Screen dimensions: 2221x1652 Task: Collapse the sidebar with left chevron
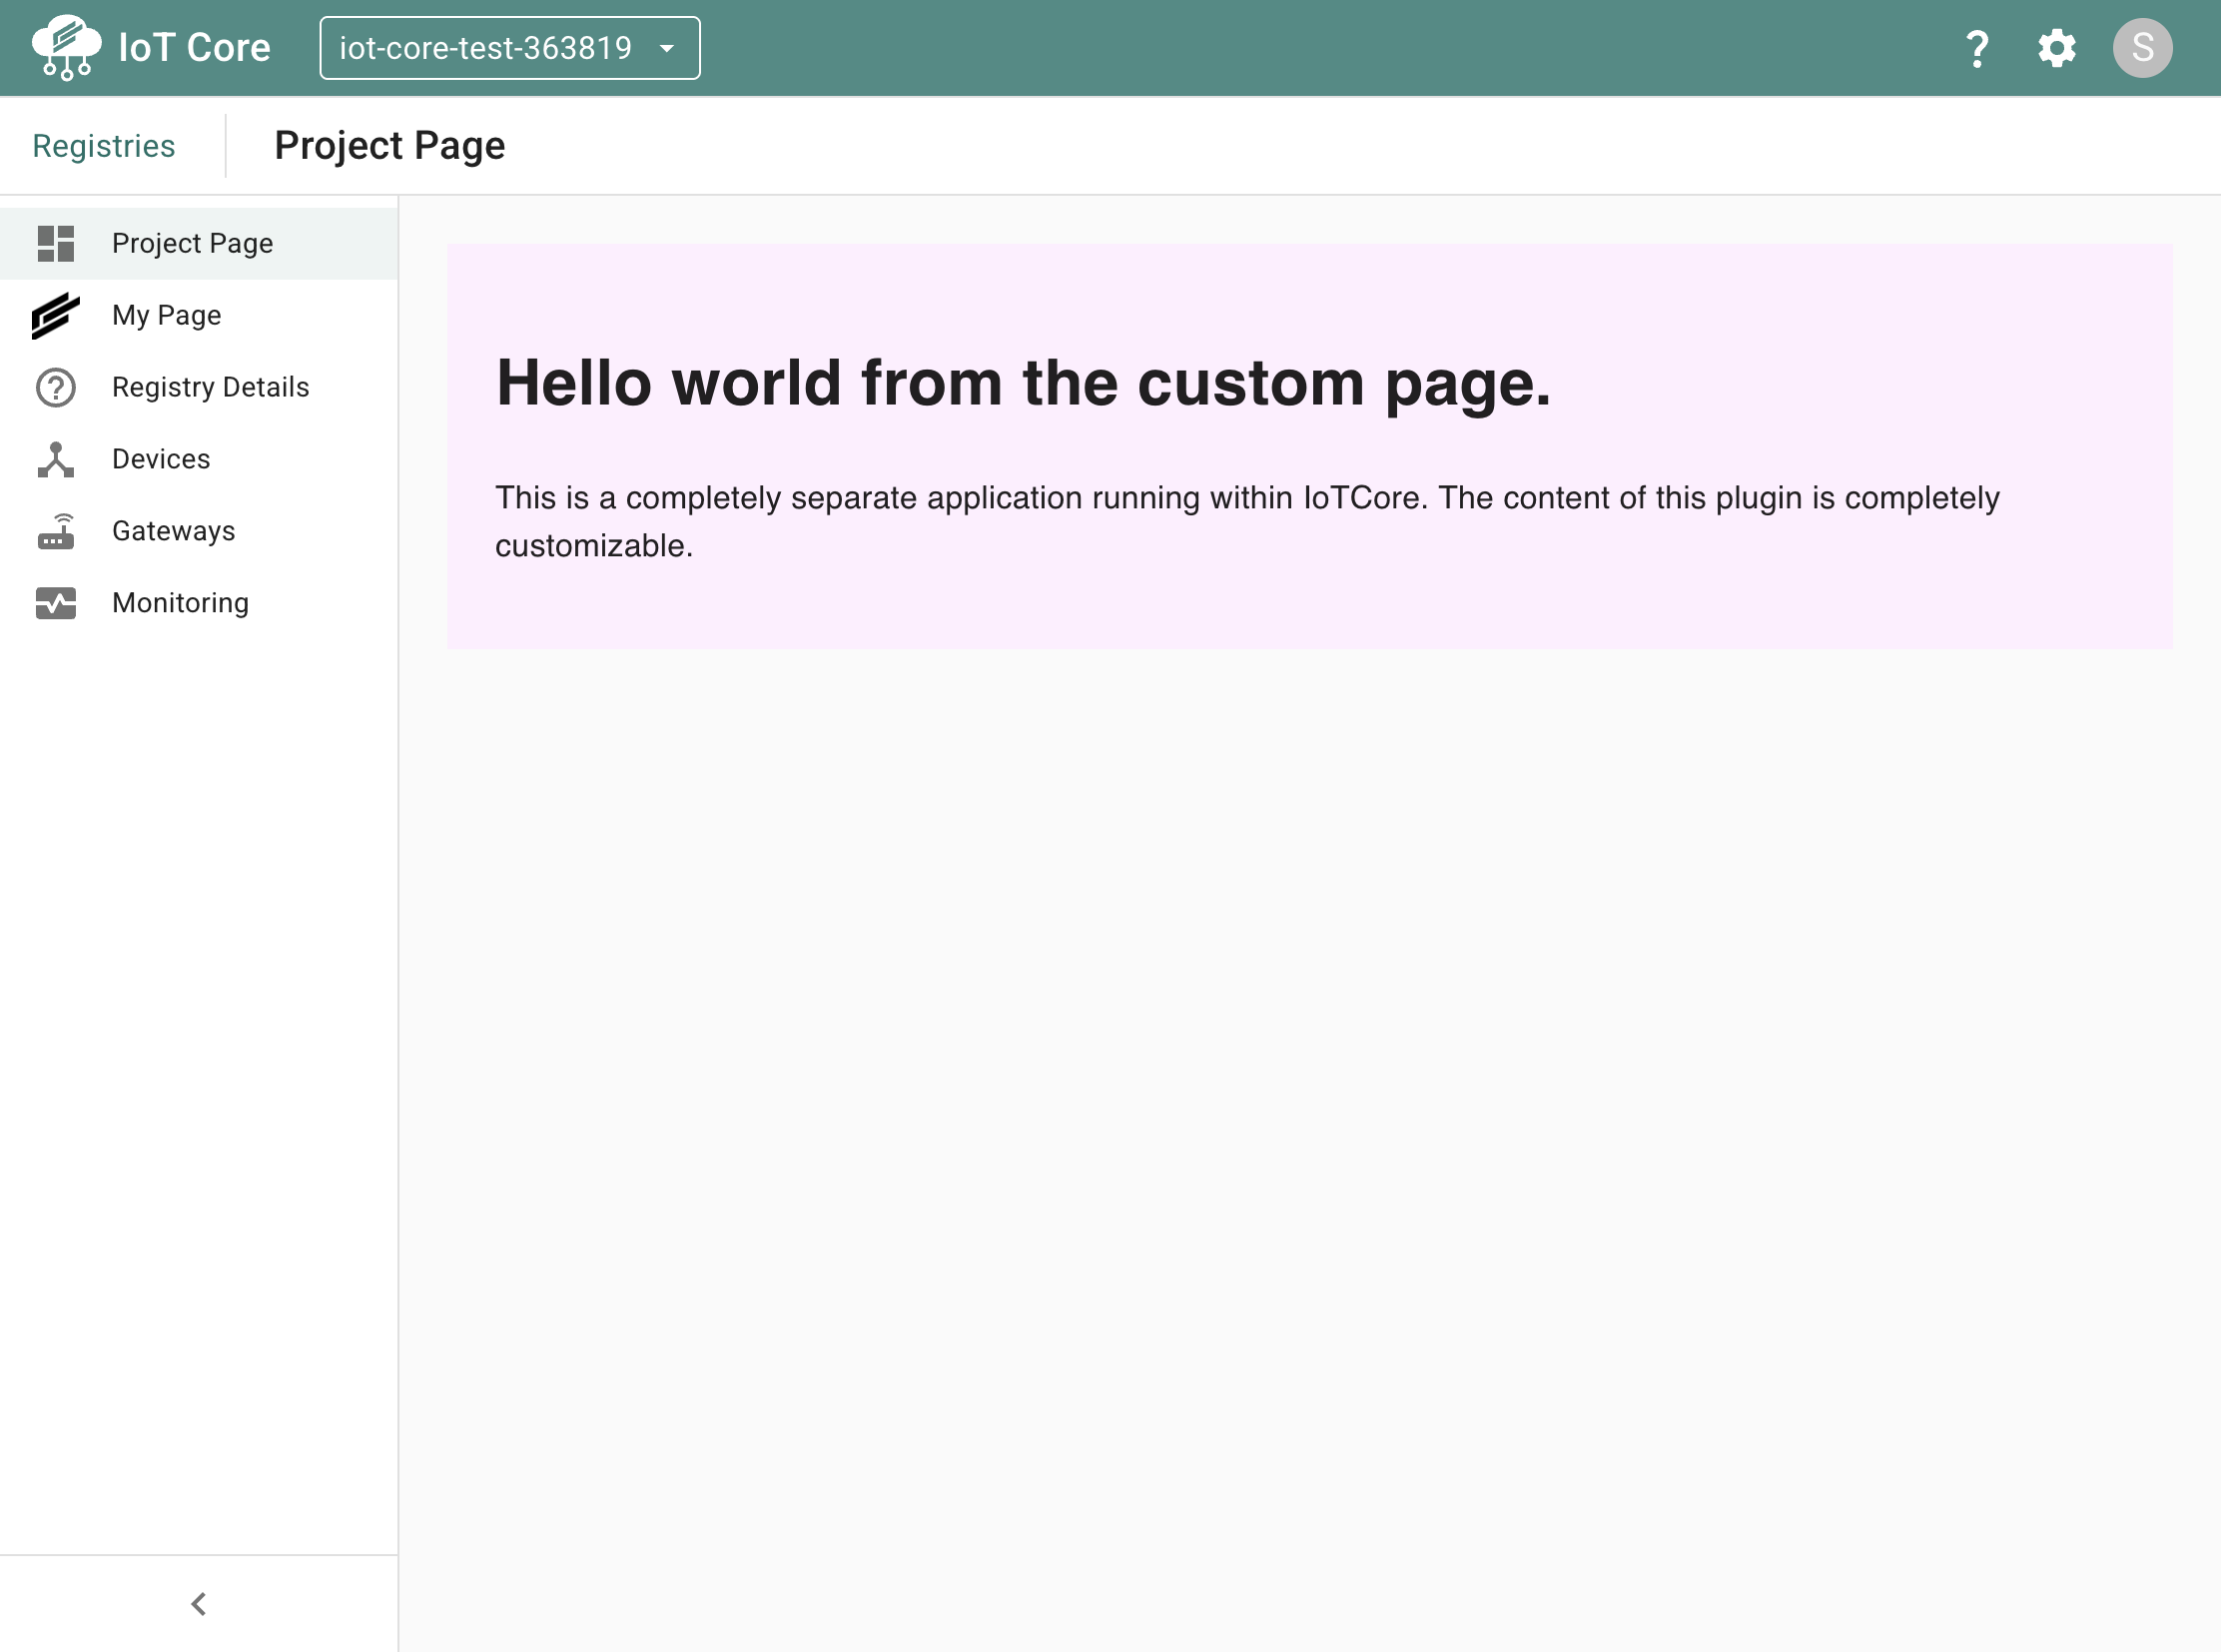199,1604
